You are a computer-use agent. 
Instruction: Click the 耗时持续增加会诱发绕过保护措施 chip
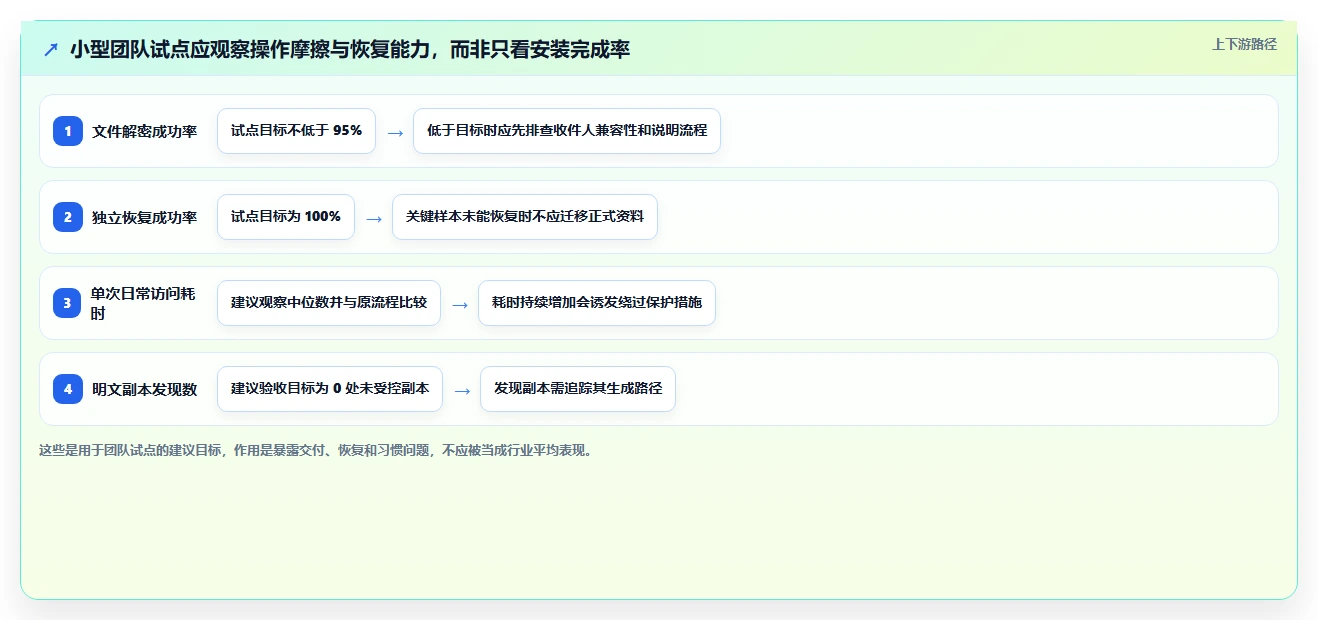click(597, 303)
